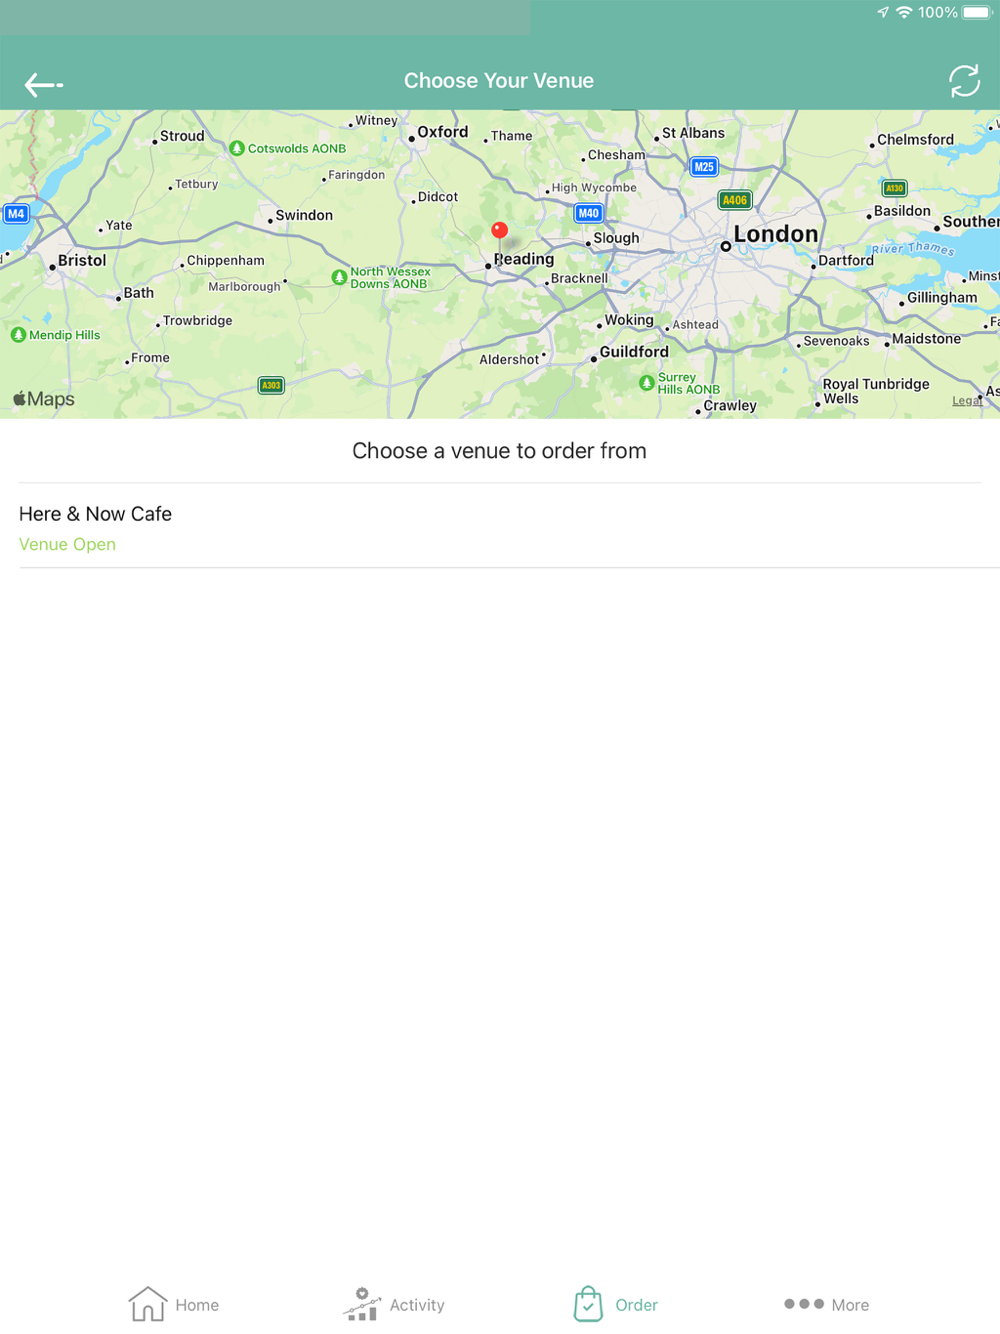
Task: Select the Order shopping bag icon
Action: click(588, 1304)
